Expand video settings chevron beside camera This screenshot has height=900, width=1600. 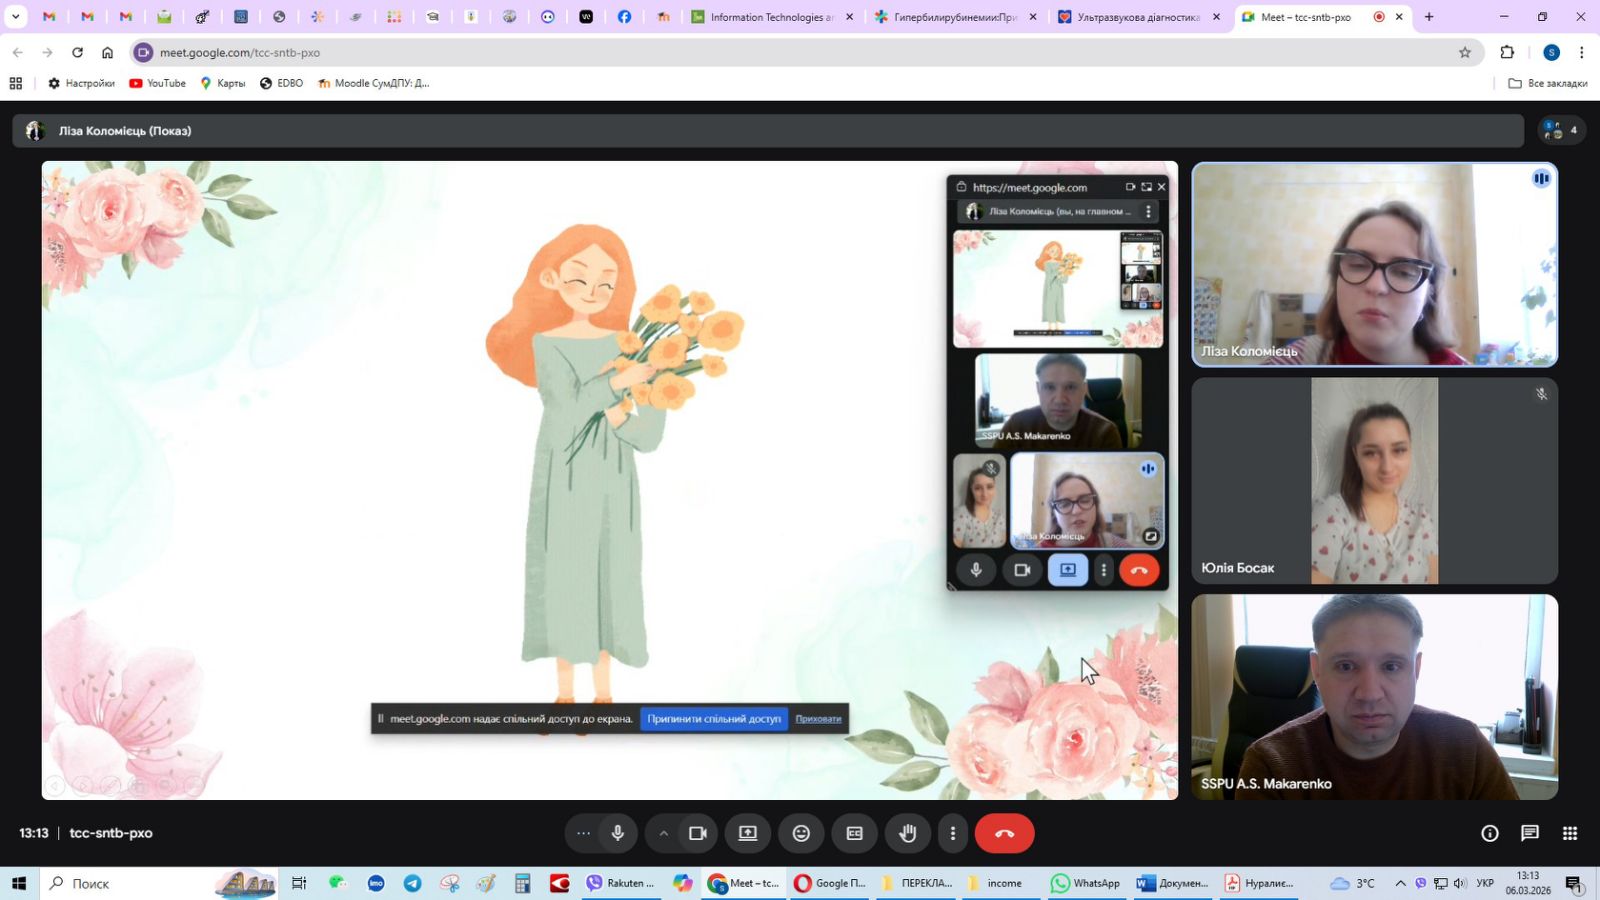(663, 833)
